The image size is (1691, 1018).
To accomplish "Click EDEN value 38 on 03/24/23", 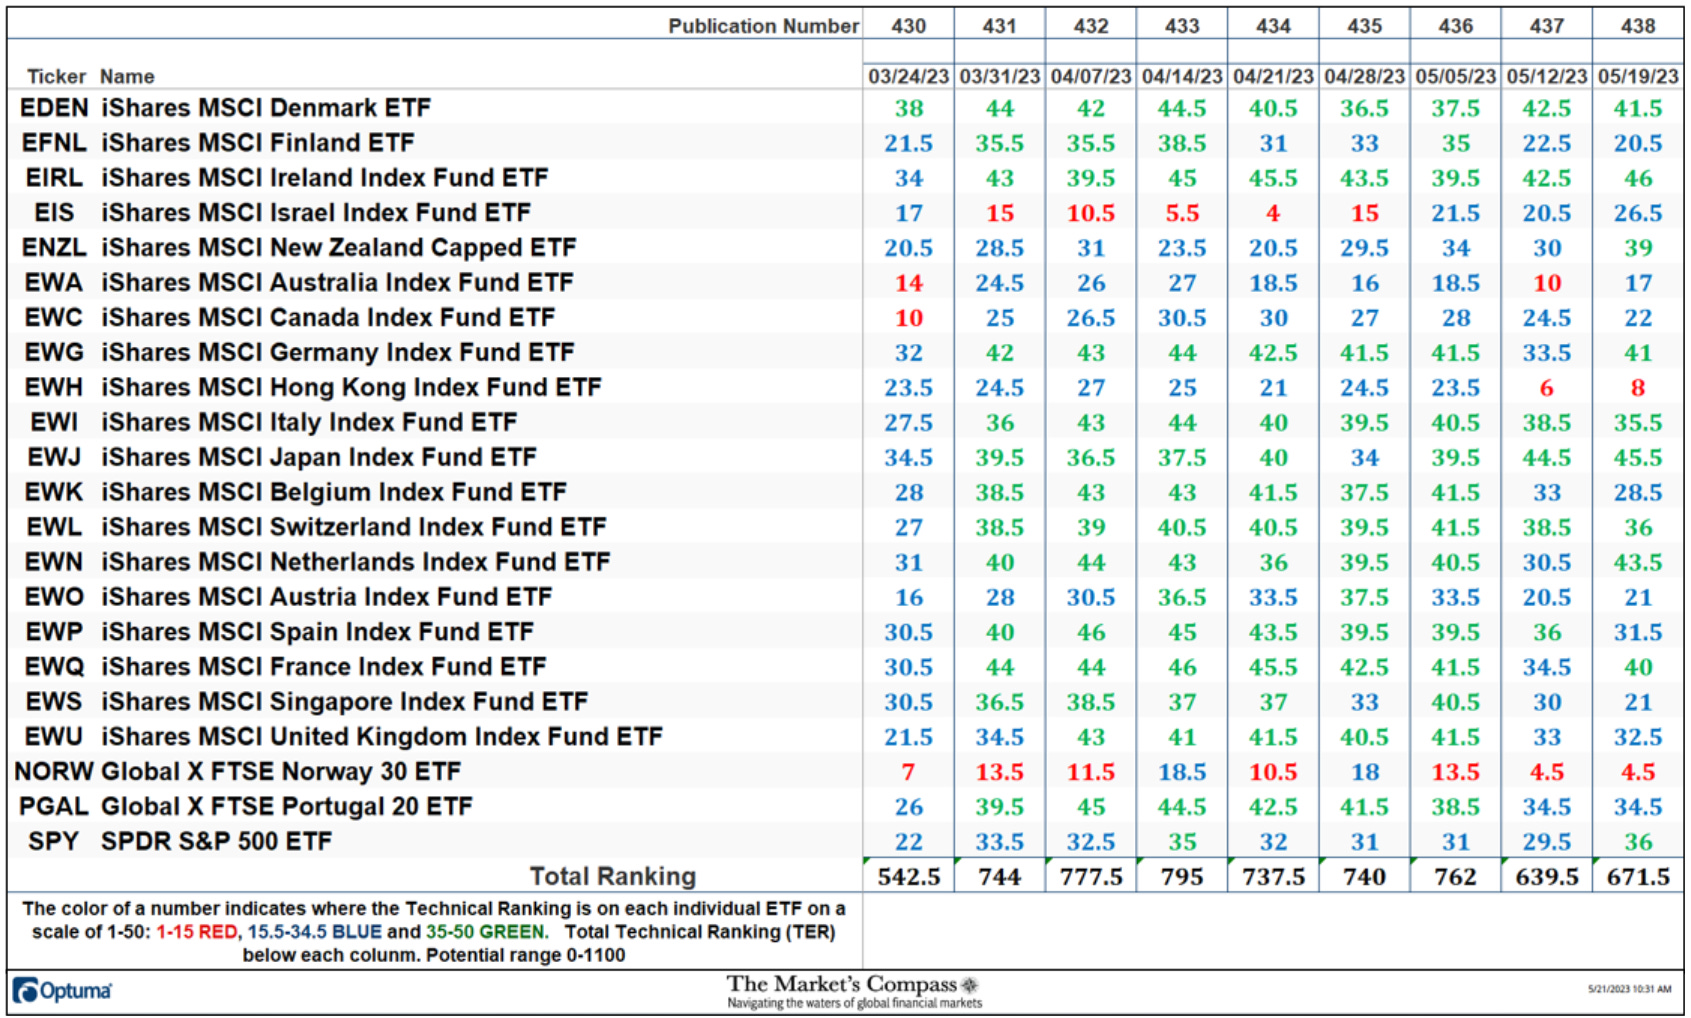I will pyautogui.click(x=908, y=108).
